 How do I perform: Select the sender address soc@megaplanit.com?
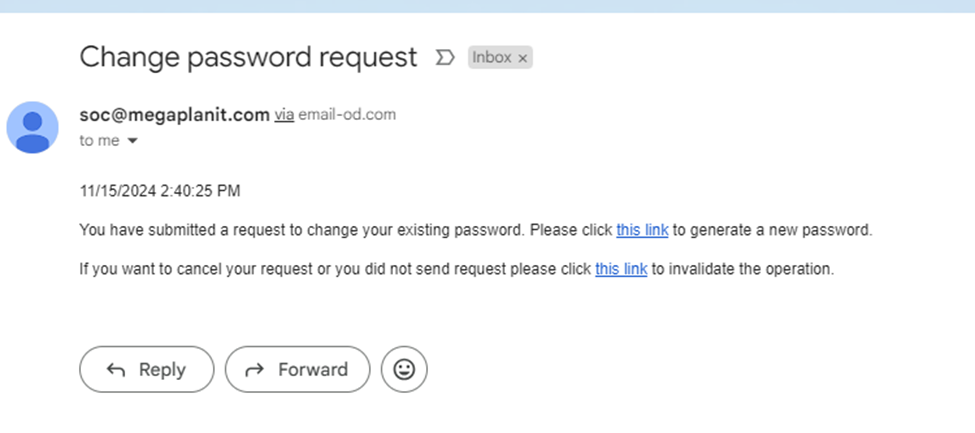(174, 114)
